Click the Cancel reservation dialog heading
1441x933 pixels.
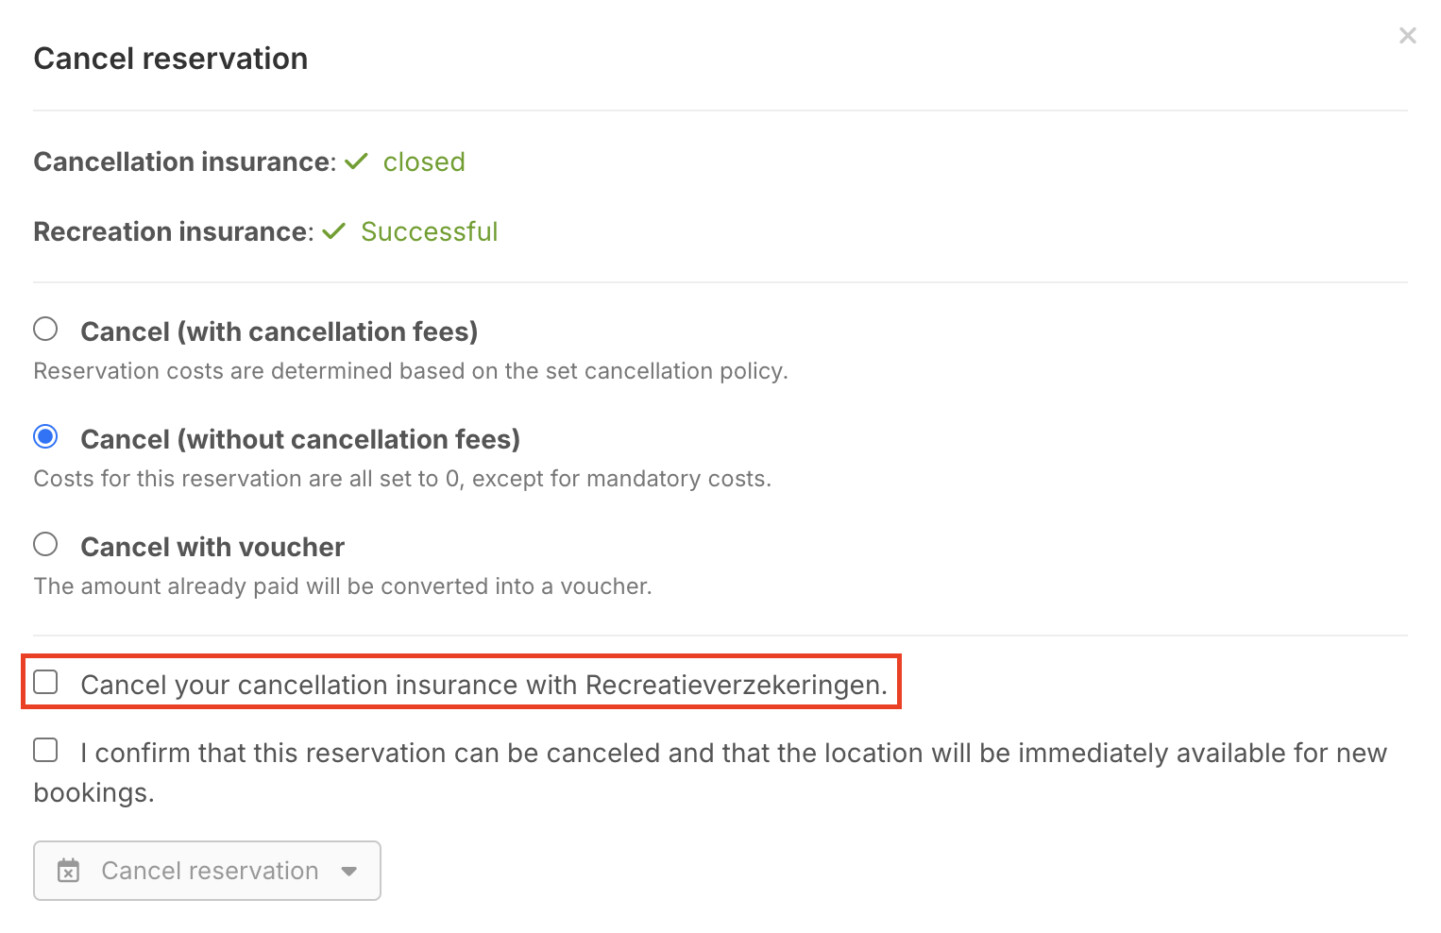point(171,58)
